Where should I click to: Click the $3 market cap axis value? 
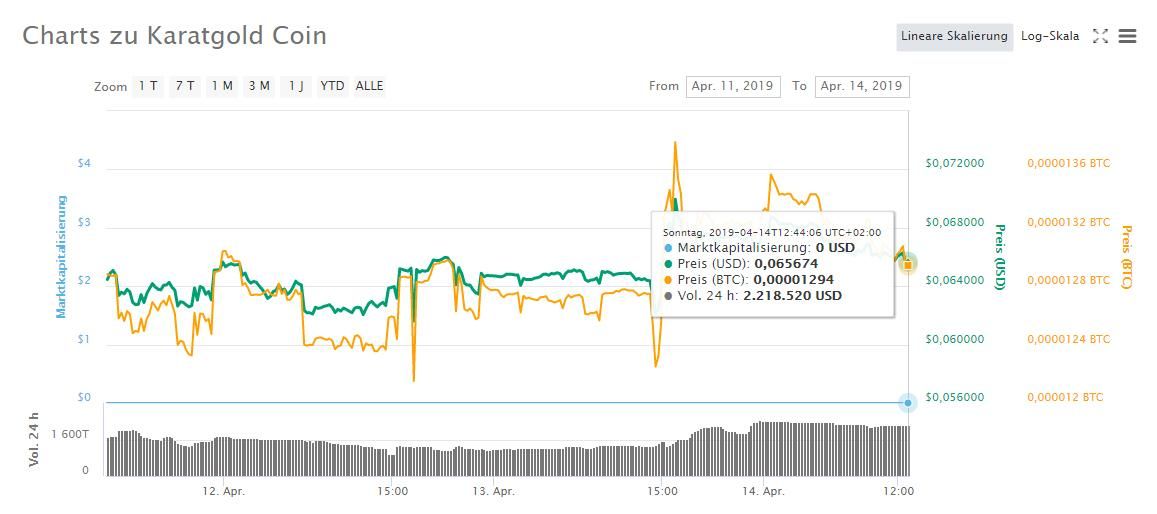tap(84, 222)
